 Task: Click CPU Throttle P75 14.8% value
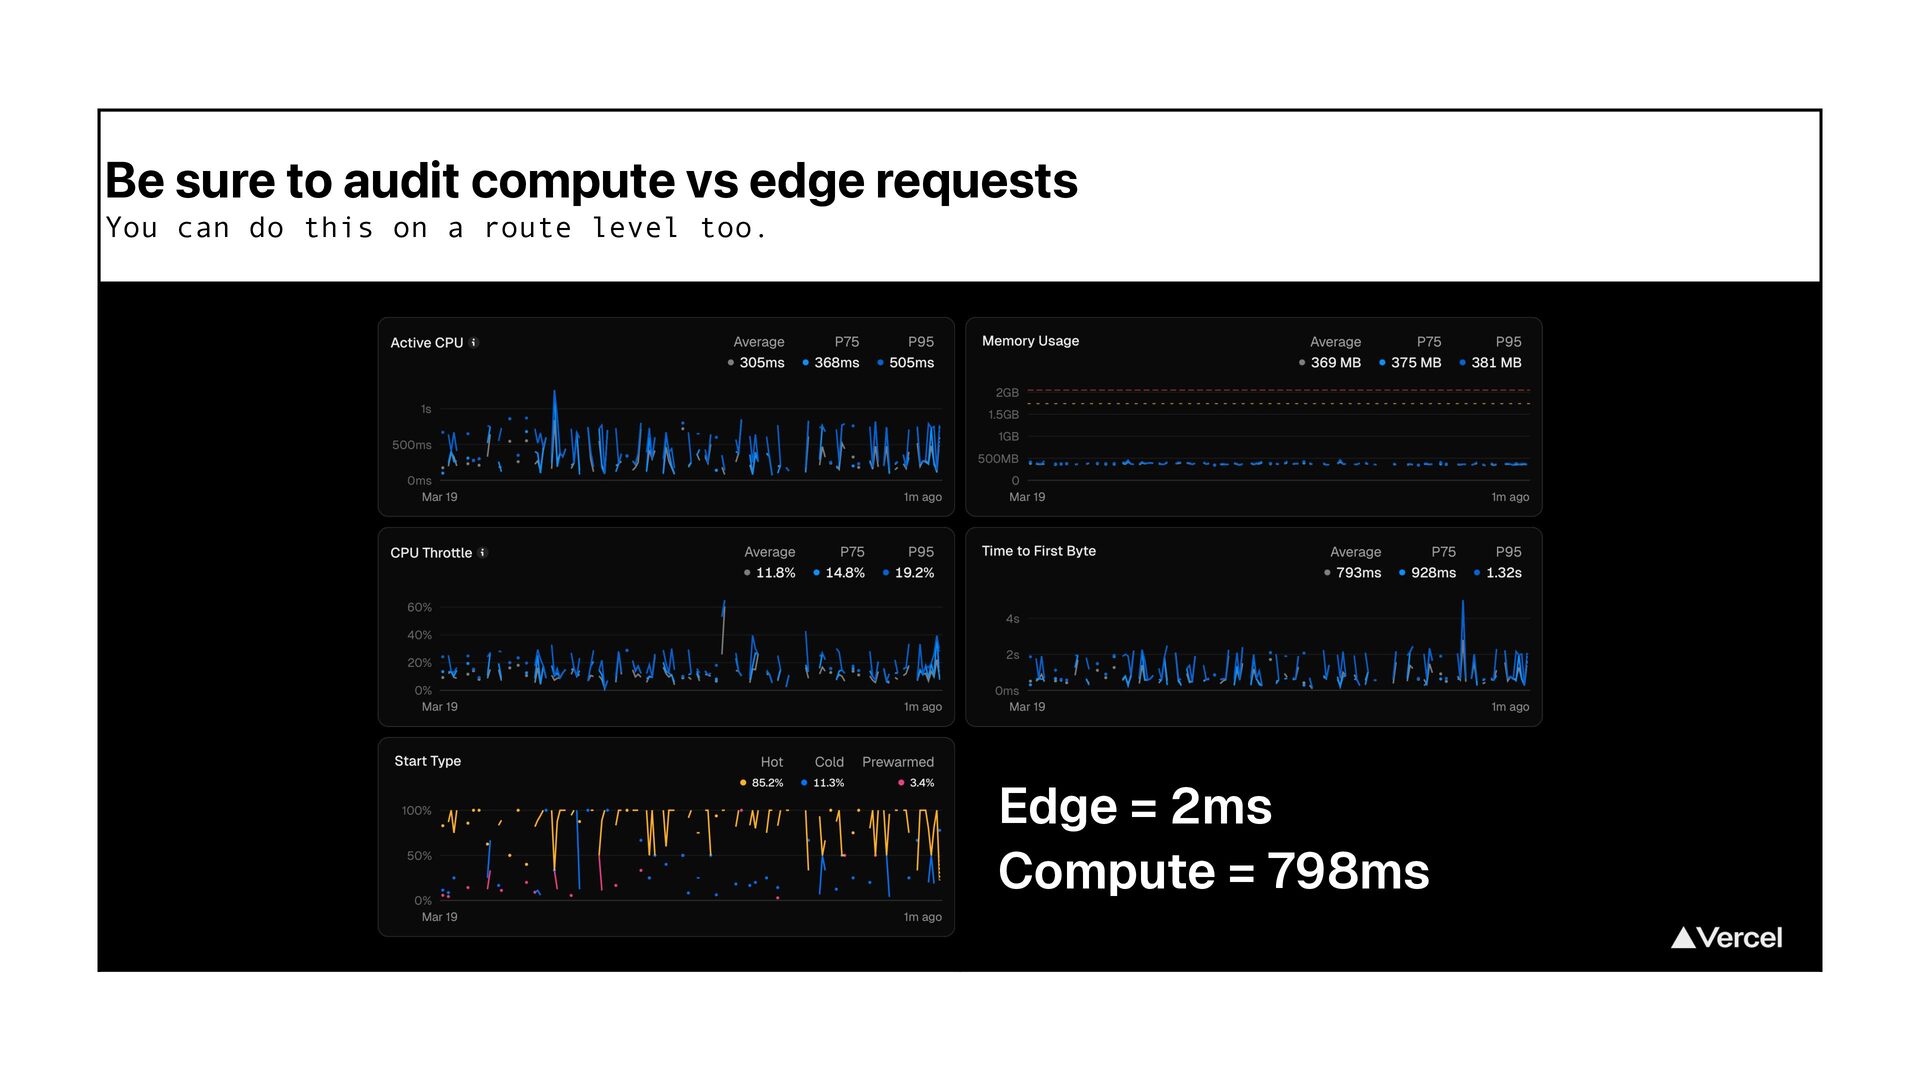point(844,573)
